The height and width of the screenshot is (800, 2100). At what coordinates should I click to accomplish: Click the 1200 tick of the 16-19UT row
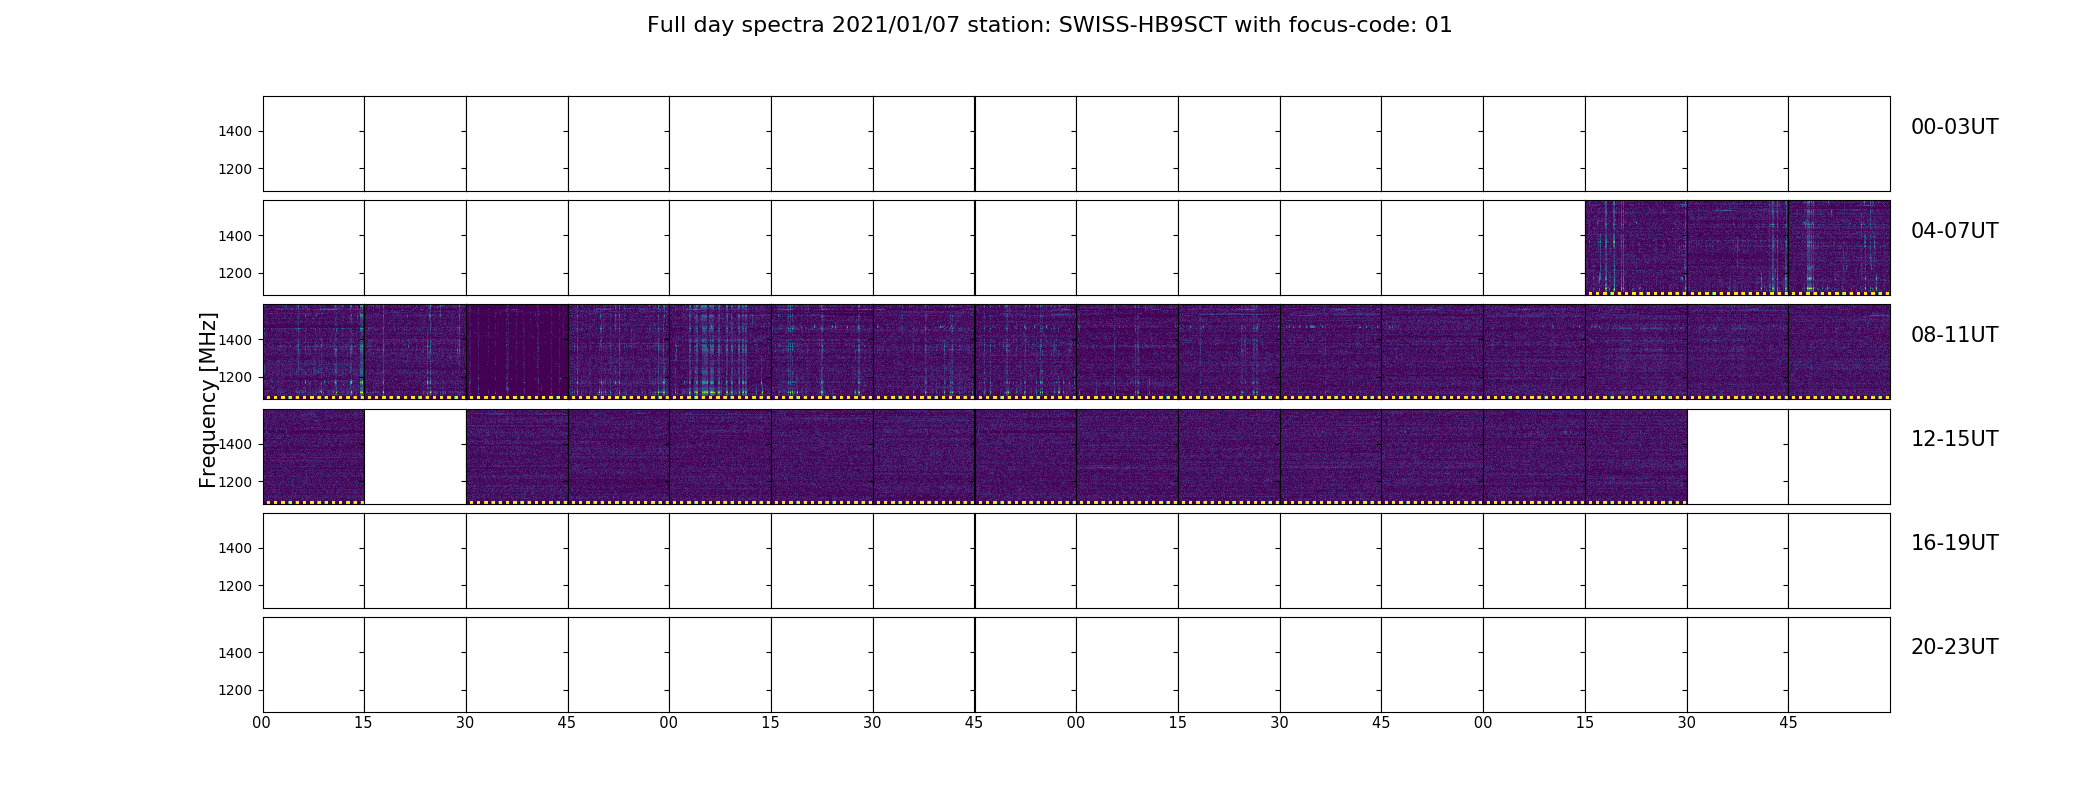click(x=236, y=586)
